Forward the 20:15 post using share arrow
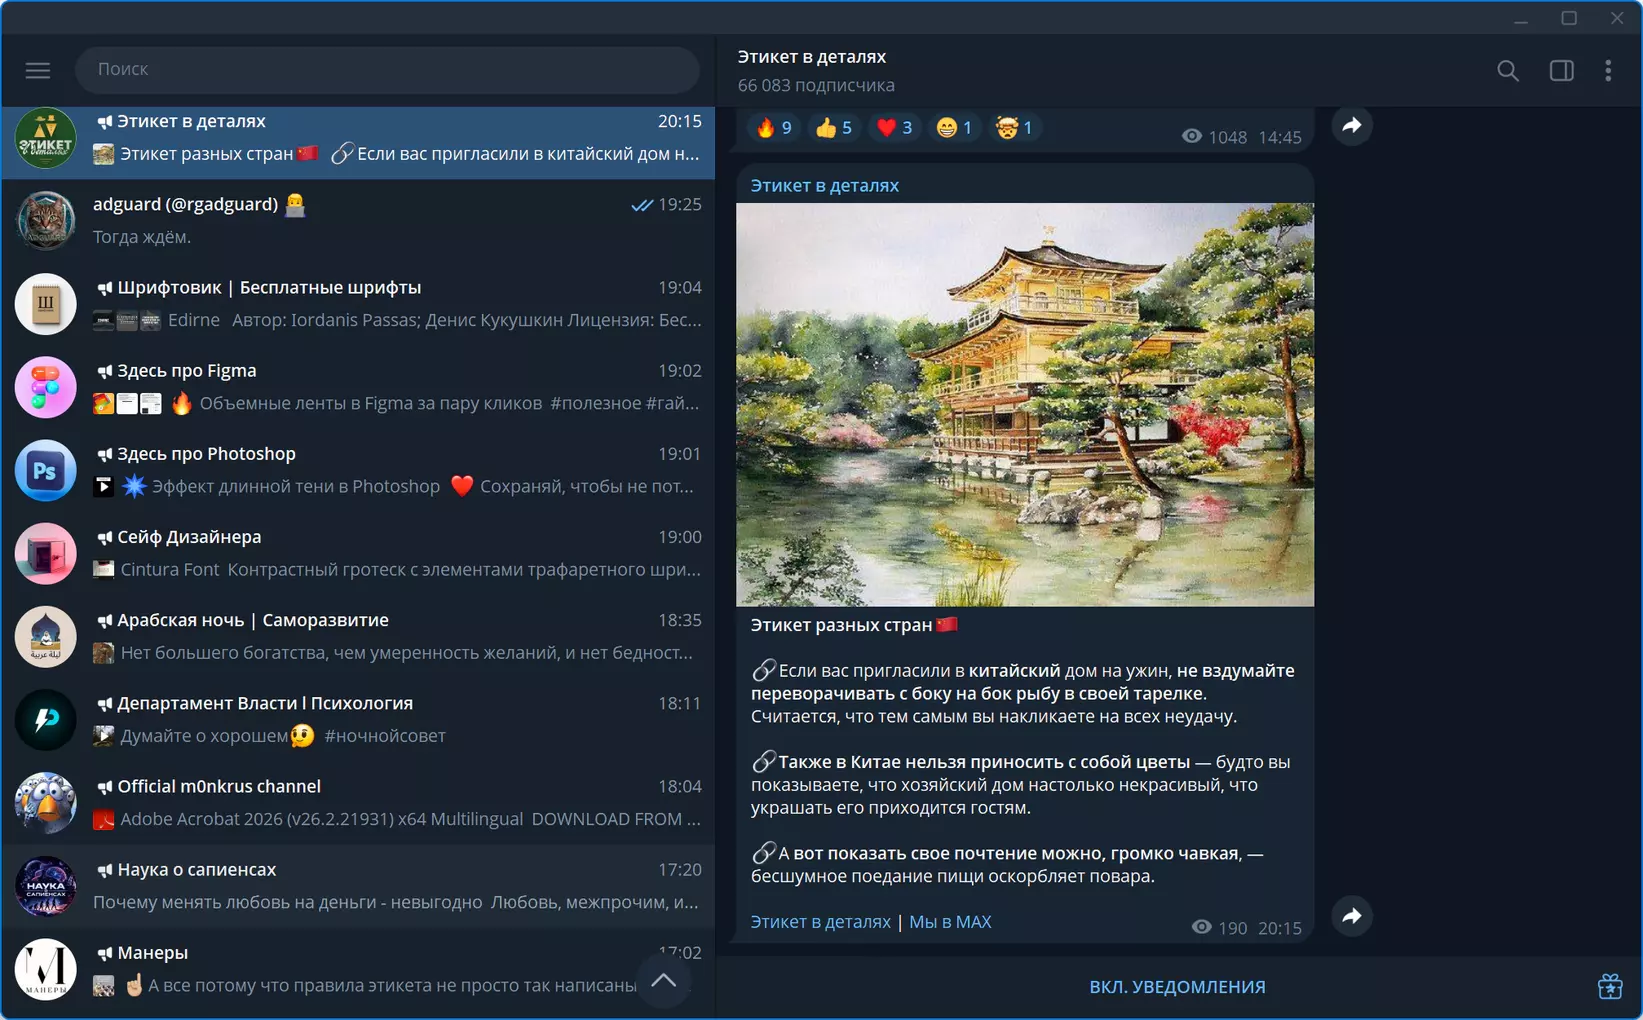Screen dimensions: 1643x1020 [x=1352, y=916]
